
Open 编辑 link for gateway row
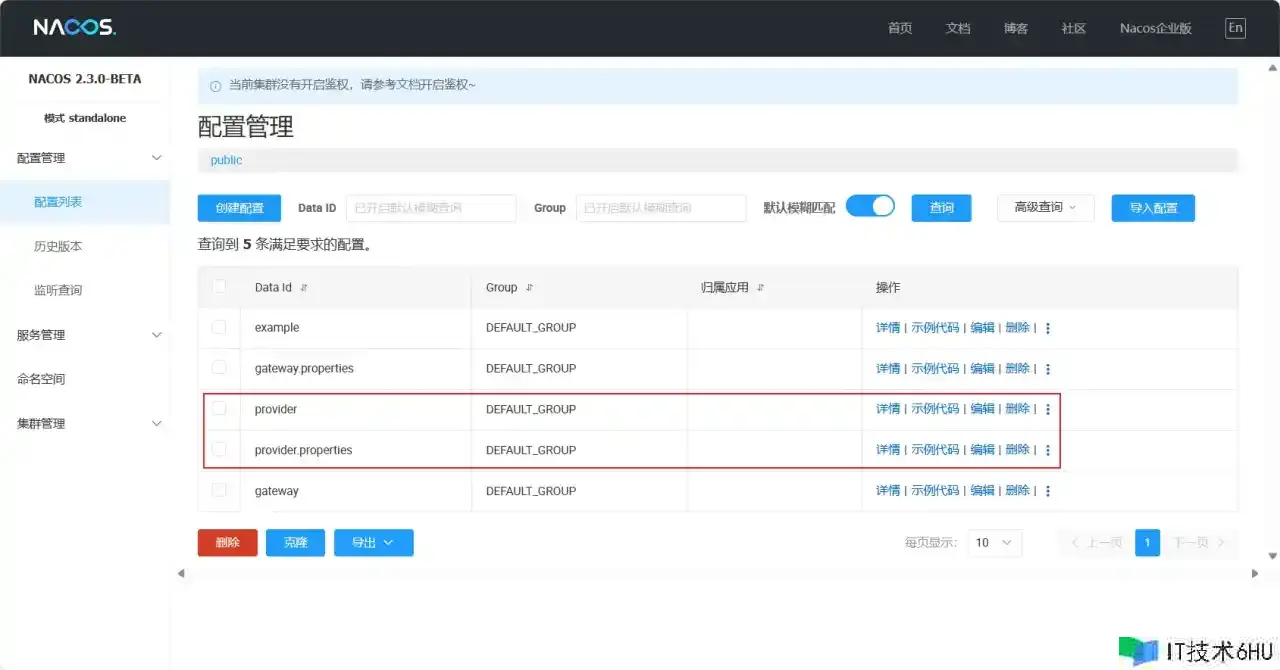(982, 491)
